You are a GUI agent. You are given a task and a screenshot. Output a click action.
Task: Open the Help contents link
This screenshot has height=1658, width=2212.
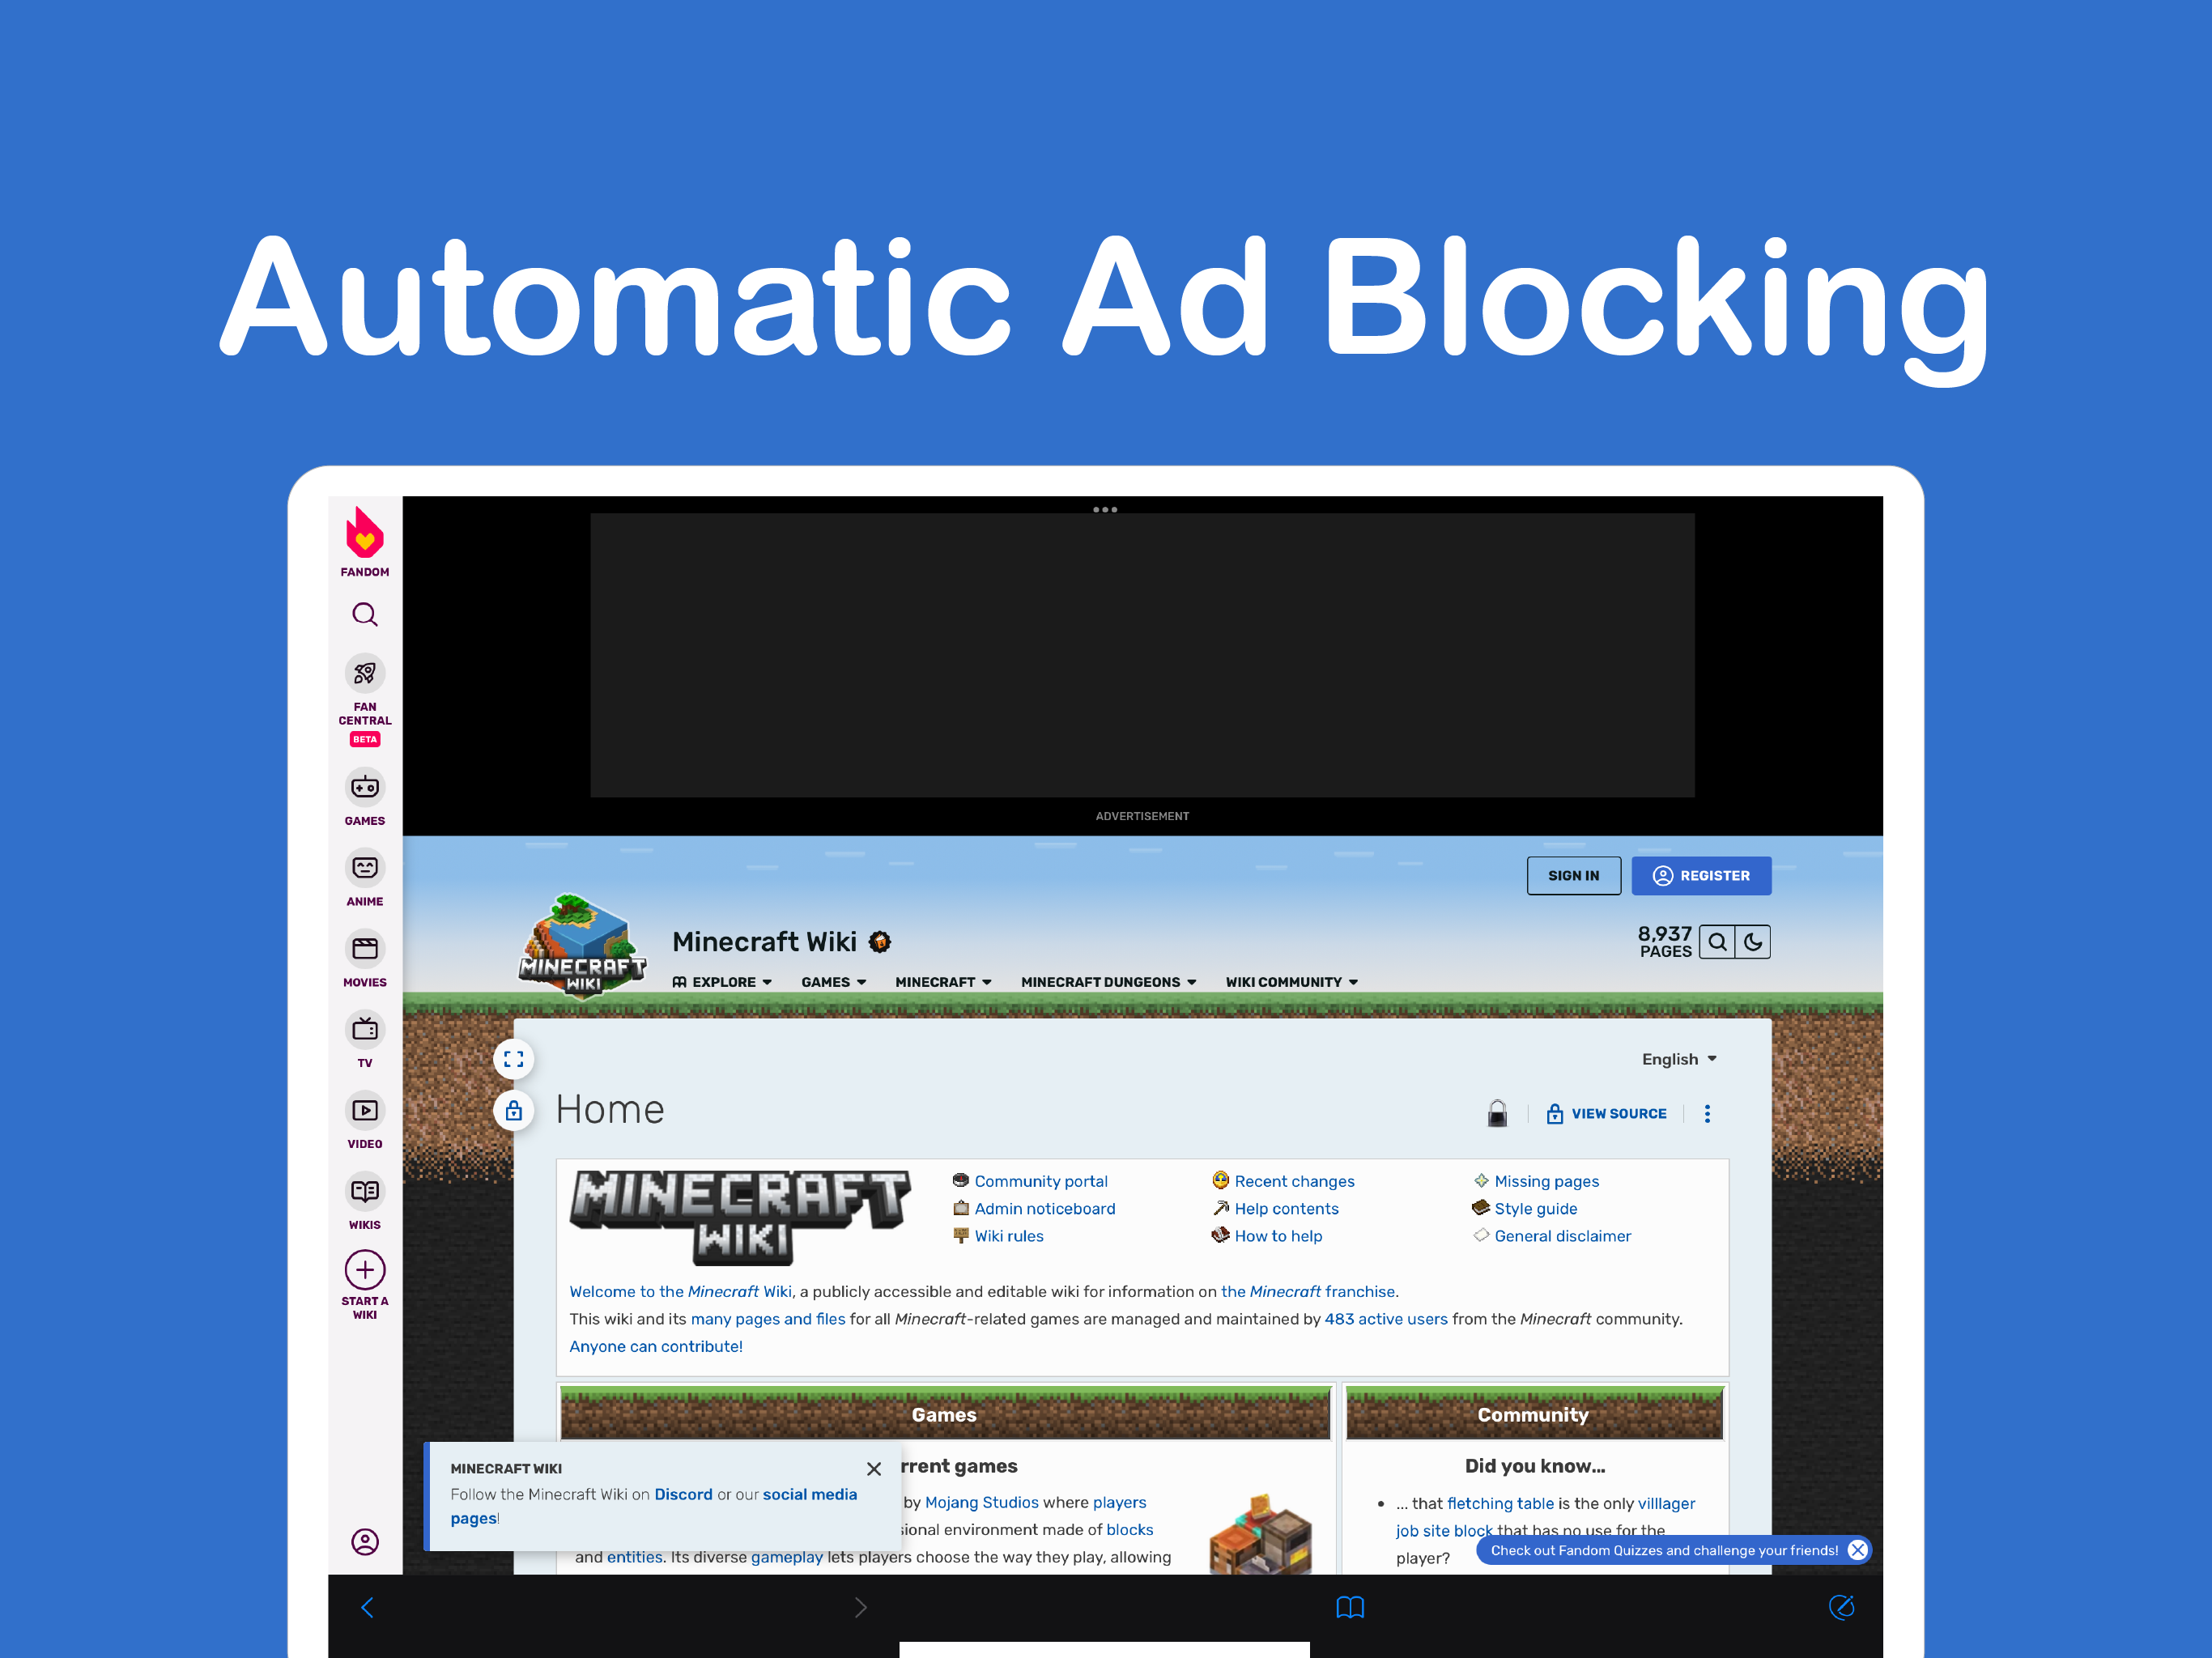[1286, 1209]
